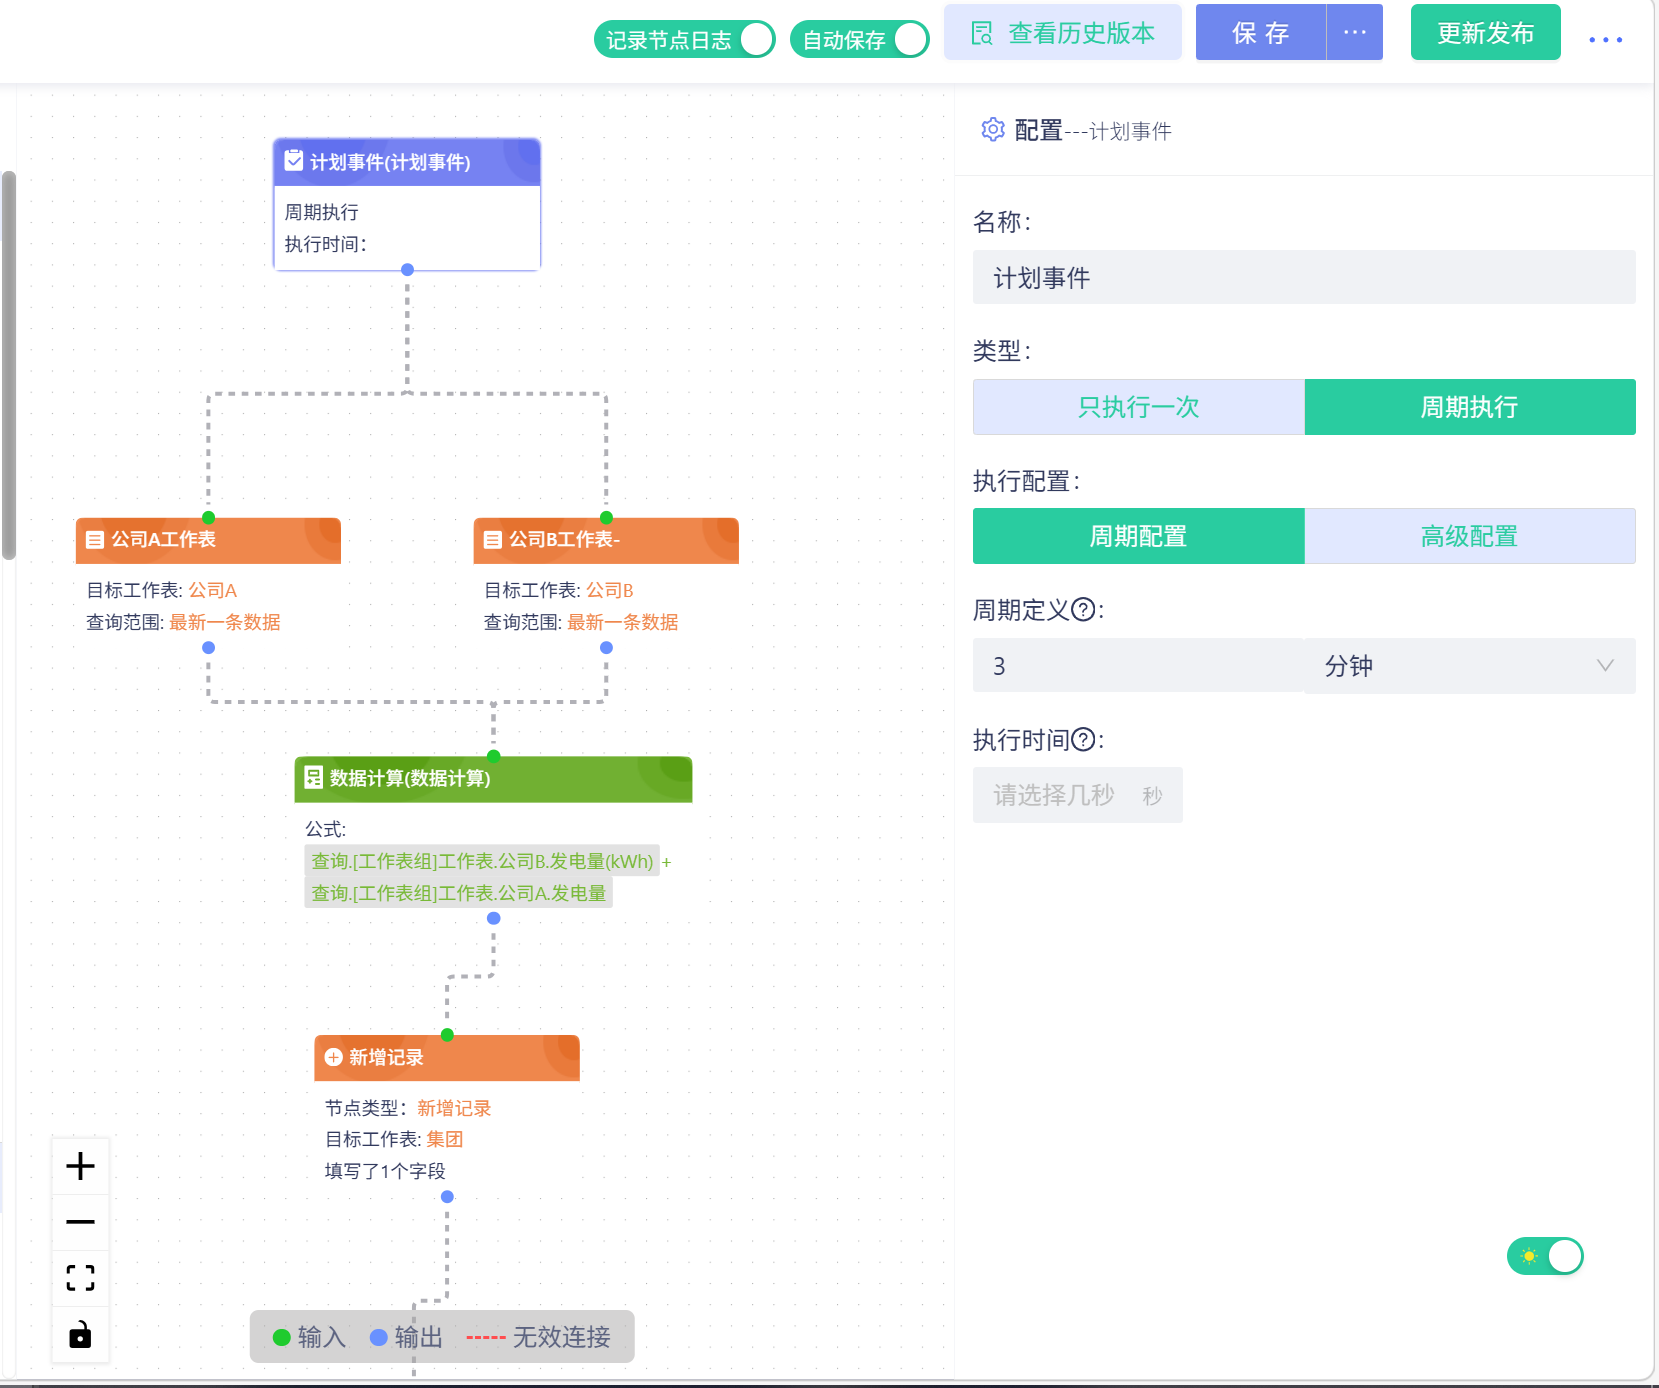The image size is (1659, 1388).
Task: Switch to the 高级配置 tab
Action: coord(1469,536)
